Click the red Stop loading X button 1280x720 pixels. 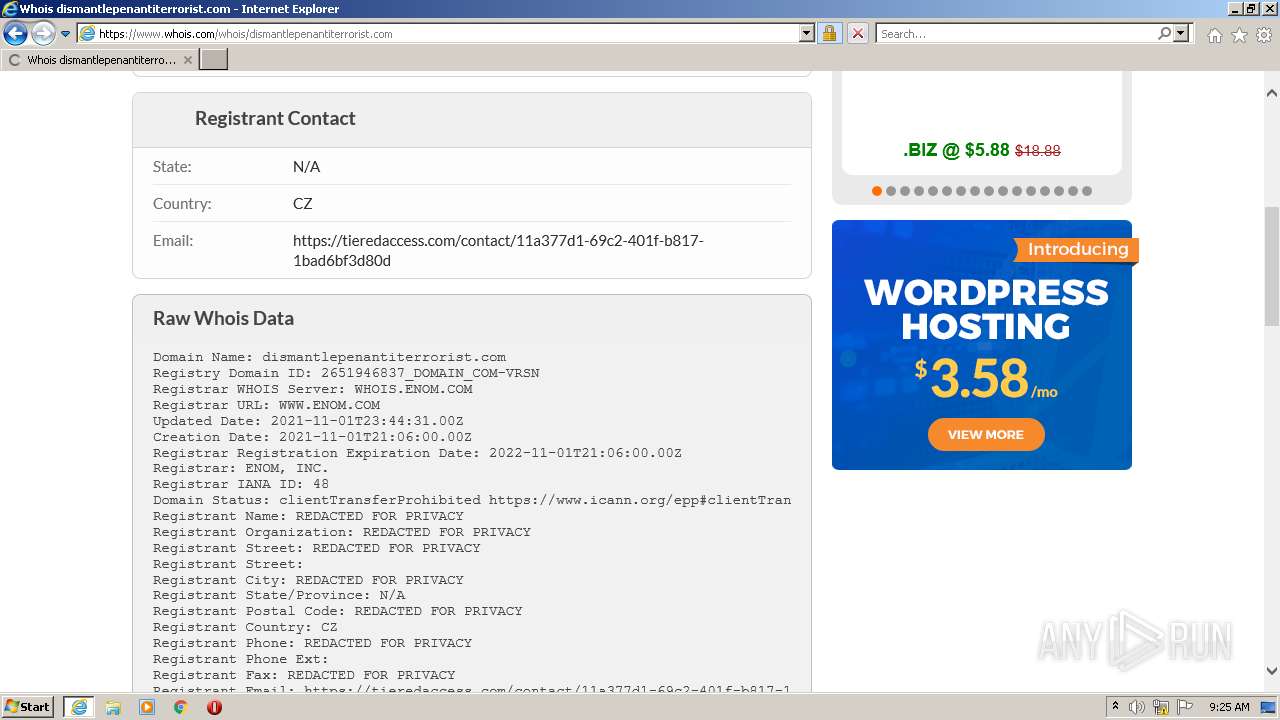pos(858,34)
